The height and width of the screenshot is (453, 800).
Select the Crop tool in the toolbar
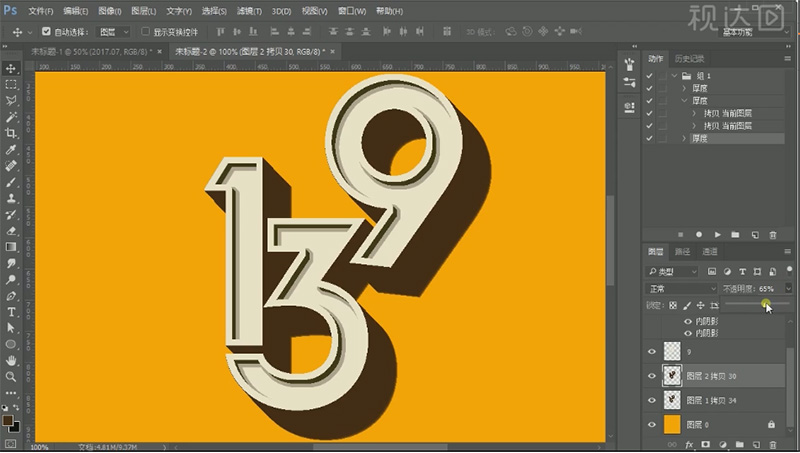(11, 133)
